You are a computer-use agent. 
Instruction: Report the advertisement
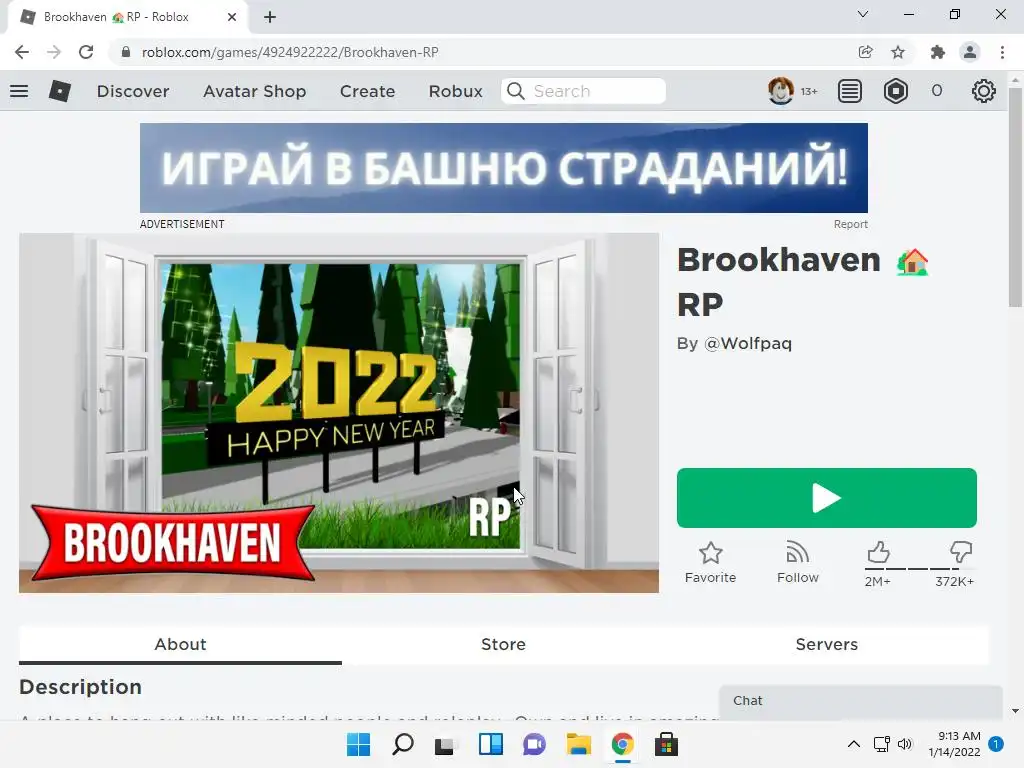[850, 224]
